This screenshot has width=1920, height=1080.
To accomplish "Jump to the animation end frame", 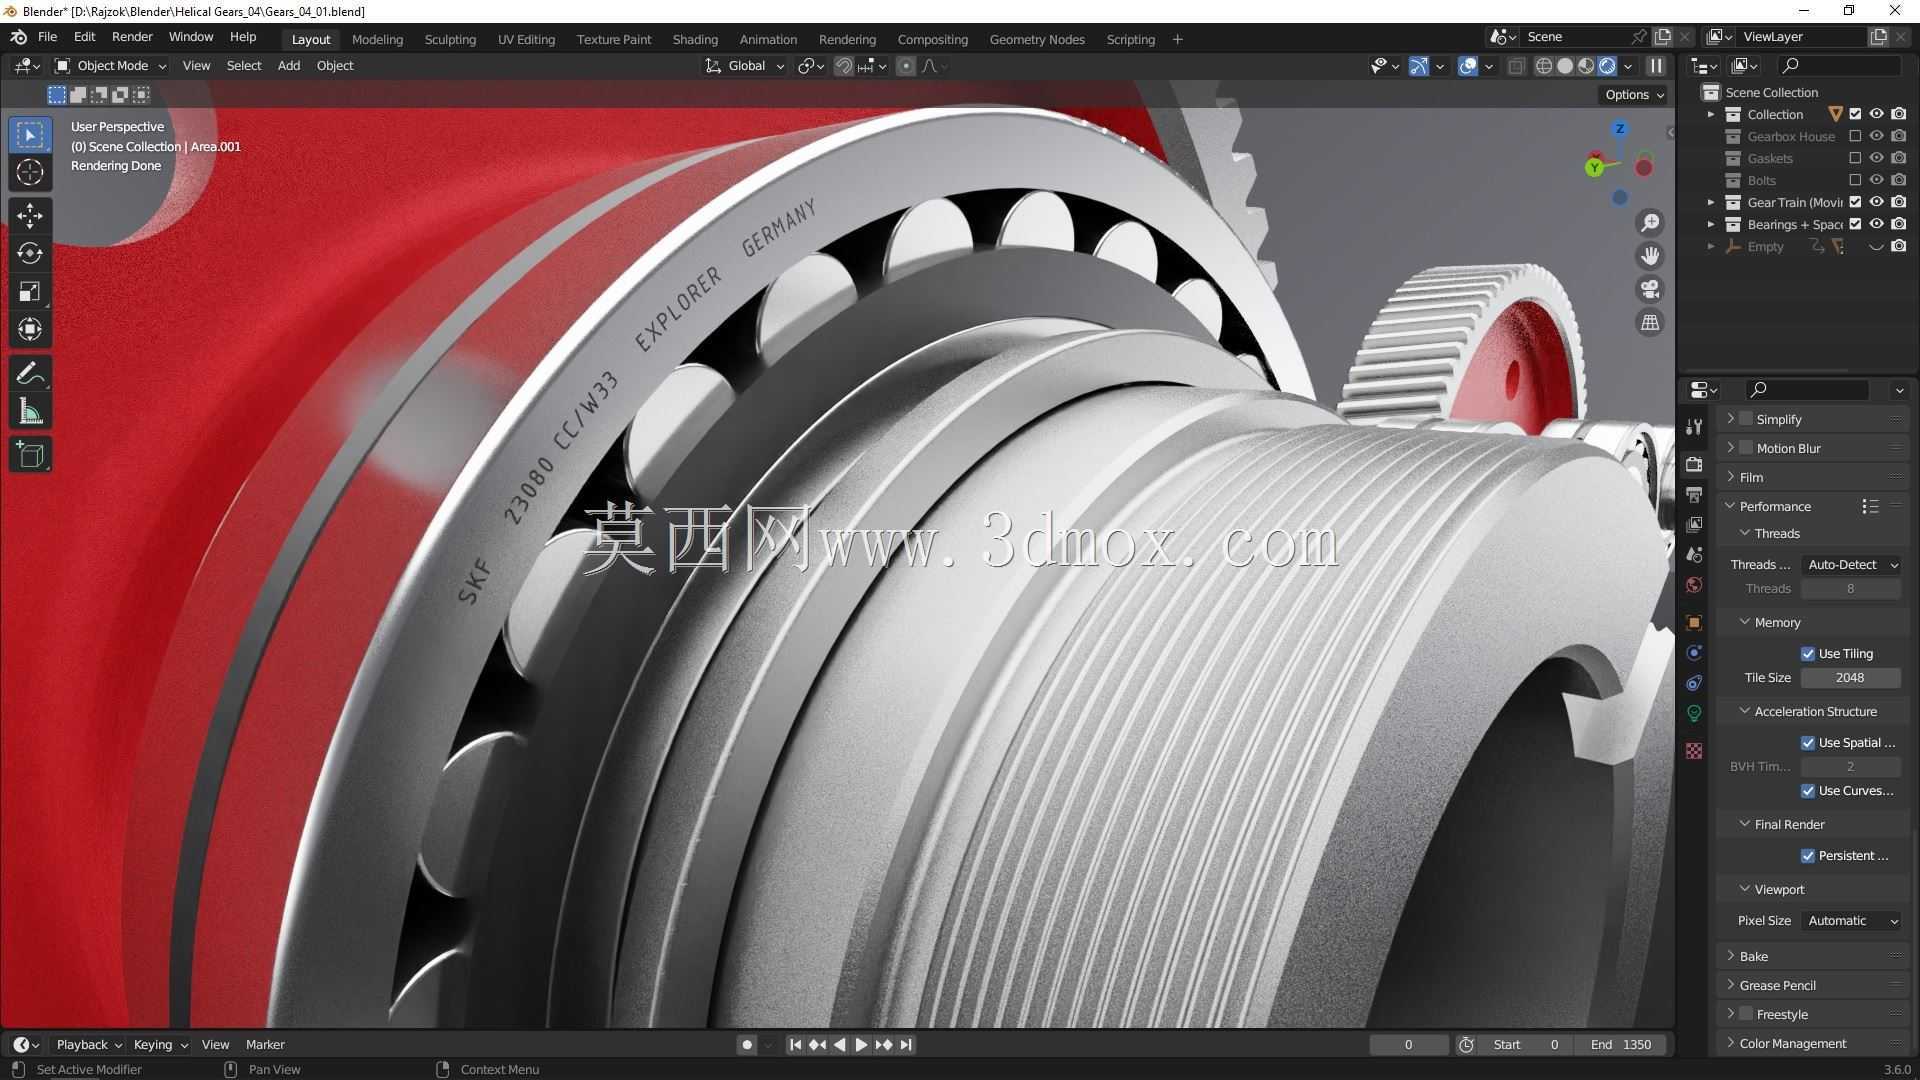I will pos(906,1044).
